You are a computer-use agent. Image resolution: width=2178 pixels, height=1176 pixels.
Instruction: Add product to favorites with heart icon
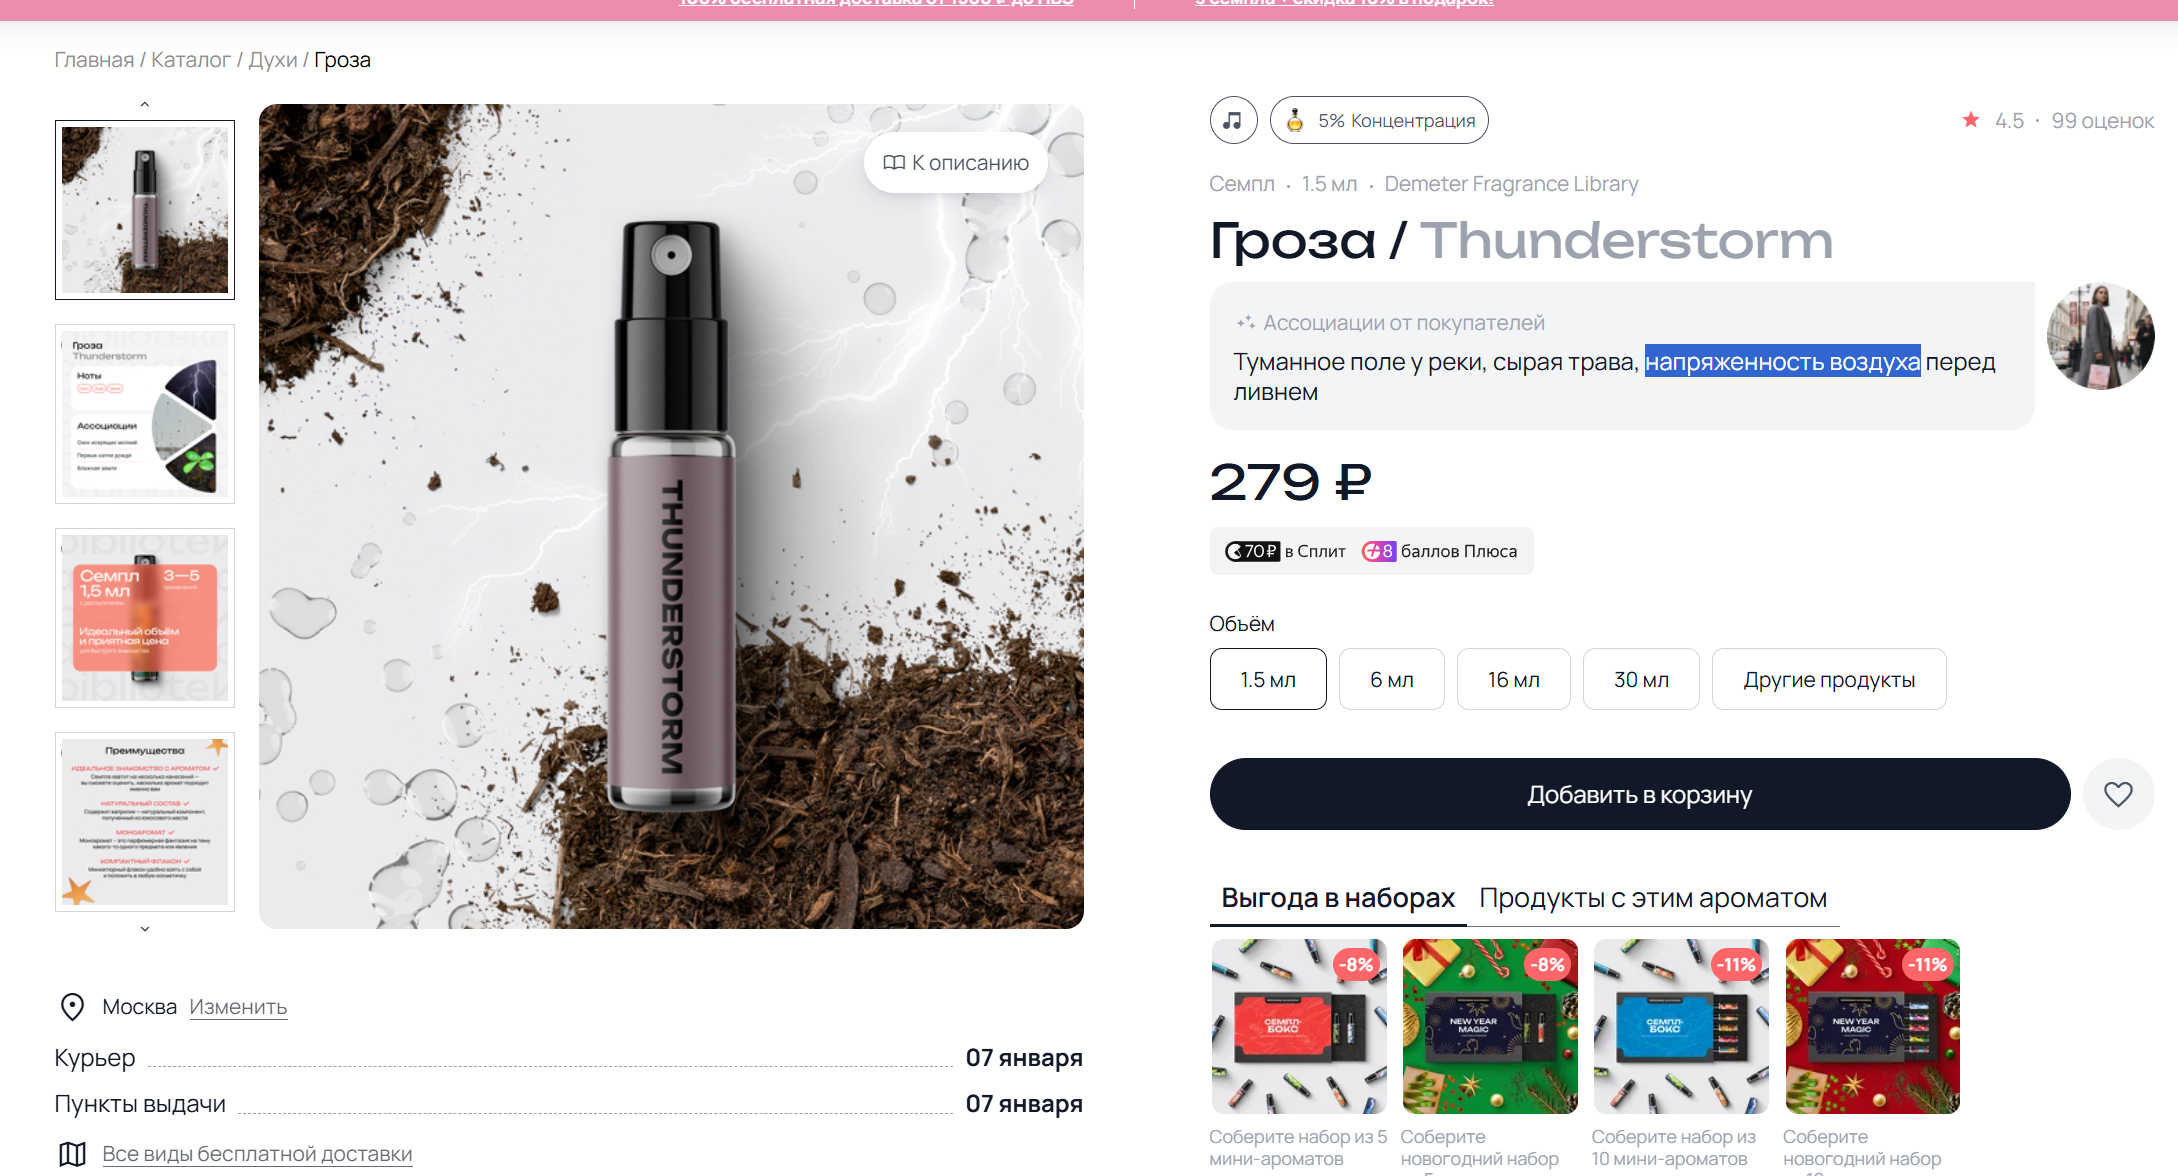[x=2118, y=794]
